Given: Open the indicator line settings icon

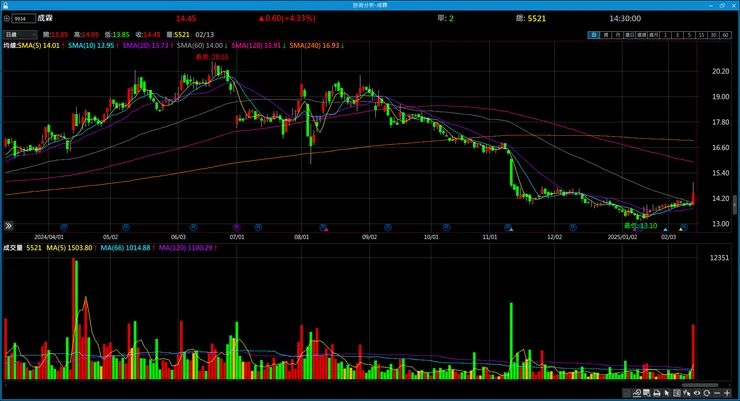Looking at the screenshot, I should 637,393.
